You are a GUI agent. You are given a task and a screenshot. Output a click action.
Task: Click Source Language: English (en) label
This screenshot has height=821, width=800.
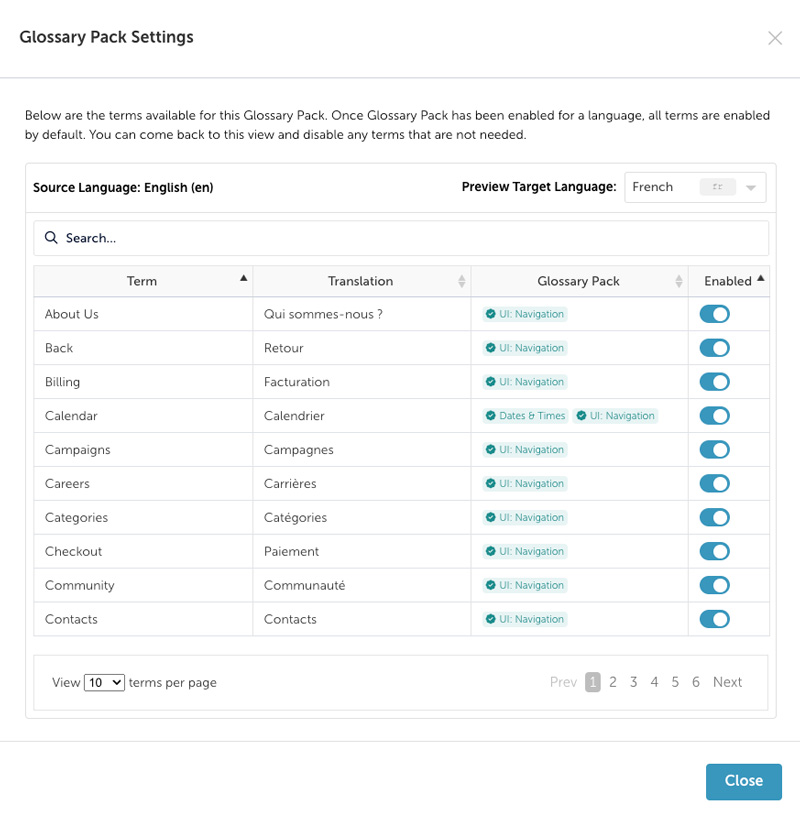click(123, 187)
